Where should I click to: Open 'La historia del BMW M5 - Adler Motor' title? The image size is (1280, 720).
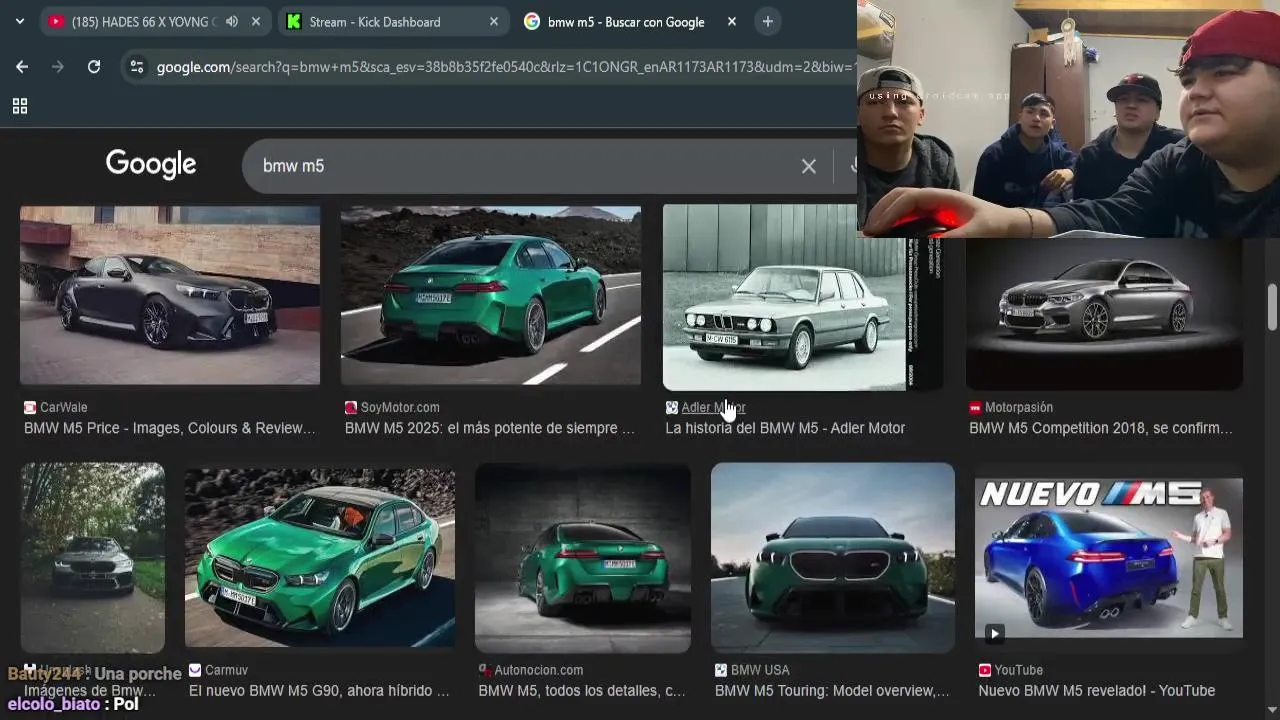[x=785, y=428]
